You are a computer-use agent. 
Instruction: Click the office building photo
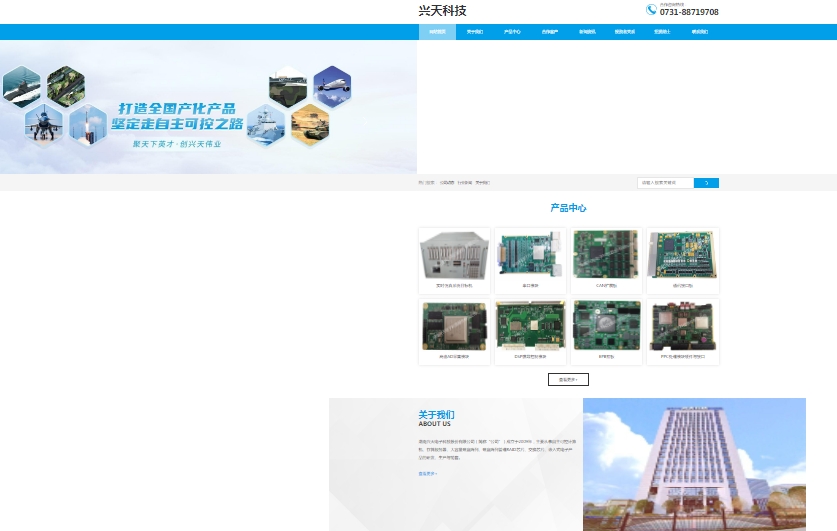[x=694, y=464]
